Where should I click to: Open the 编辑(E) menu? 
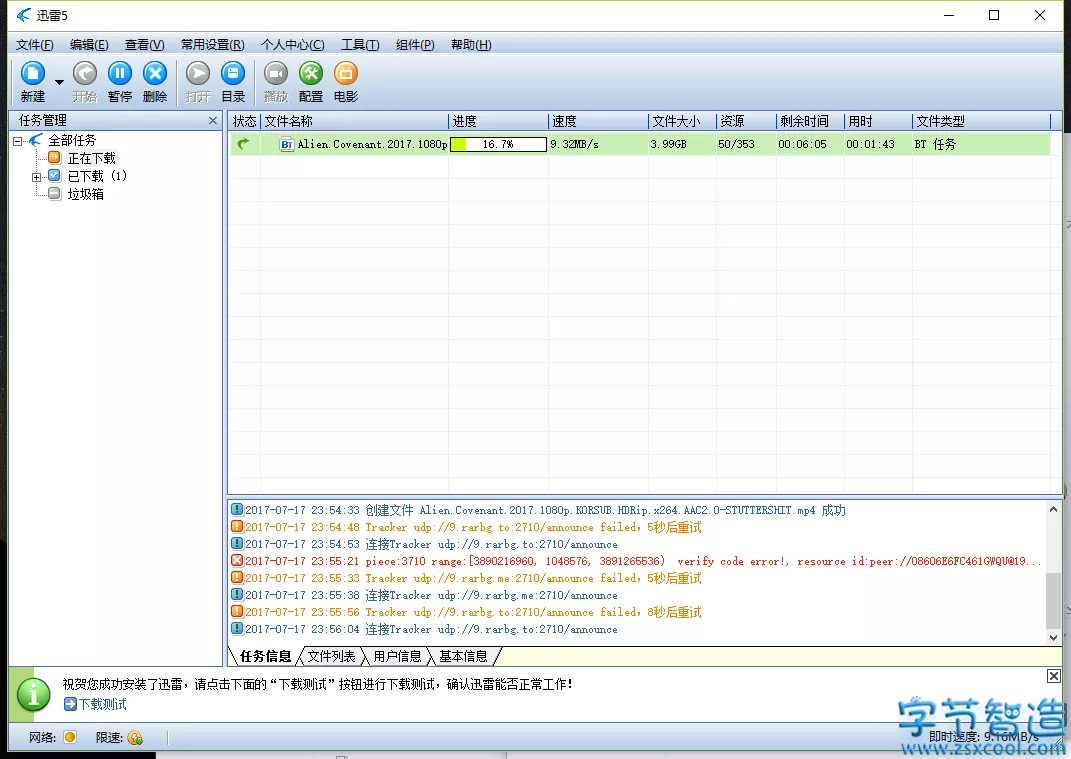pos(89,45)
